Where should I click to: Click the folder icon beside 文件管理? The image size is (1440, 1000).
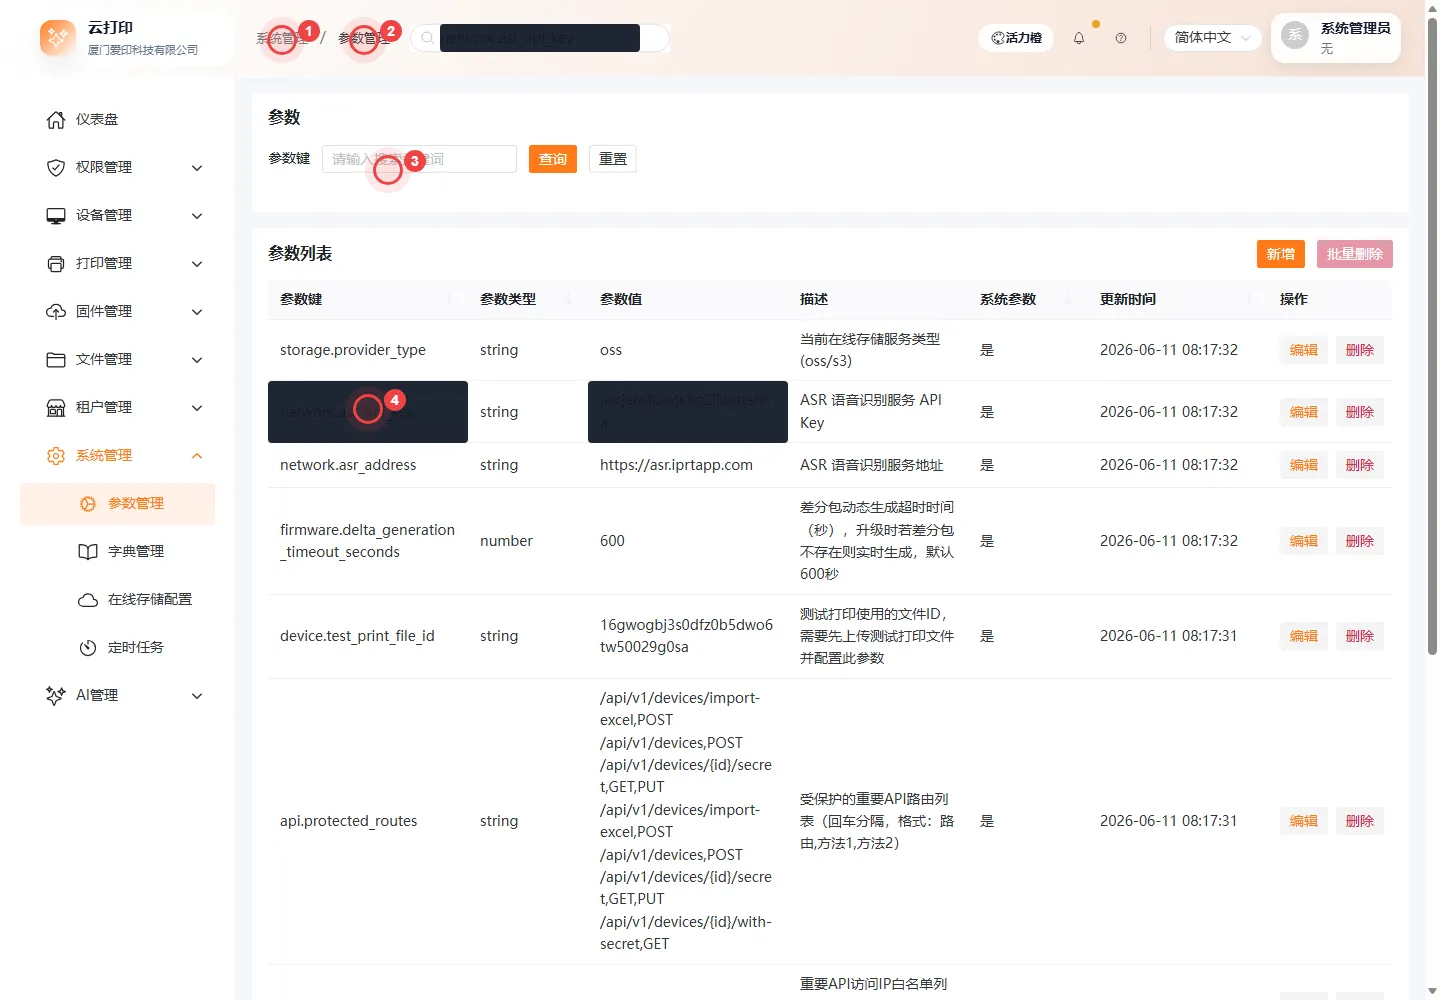pos(56,360)
